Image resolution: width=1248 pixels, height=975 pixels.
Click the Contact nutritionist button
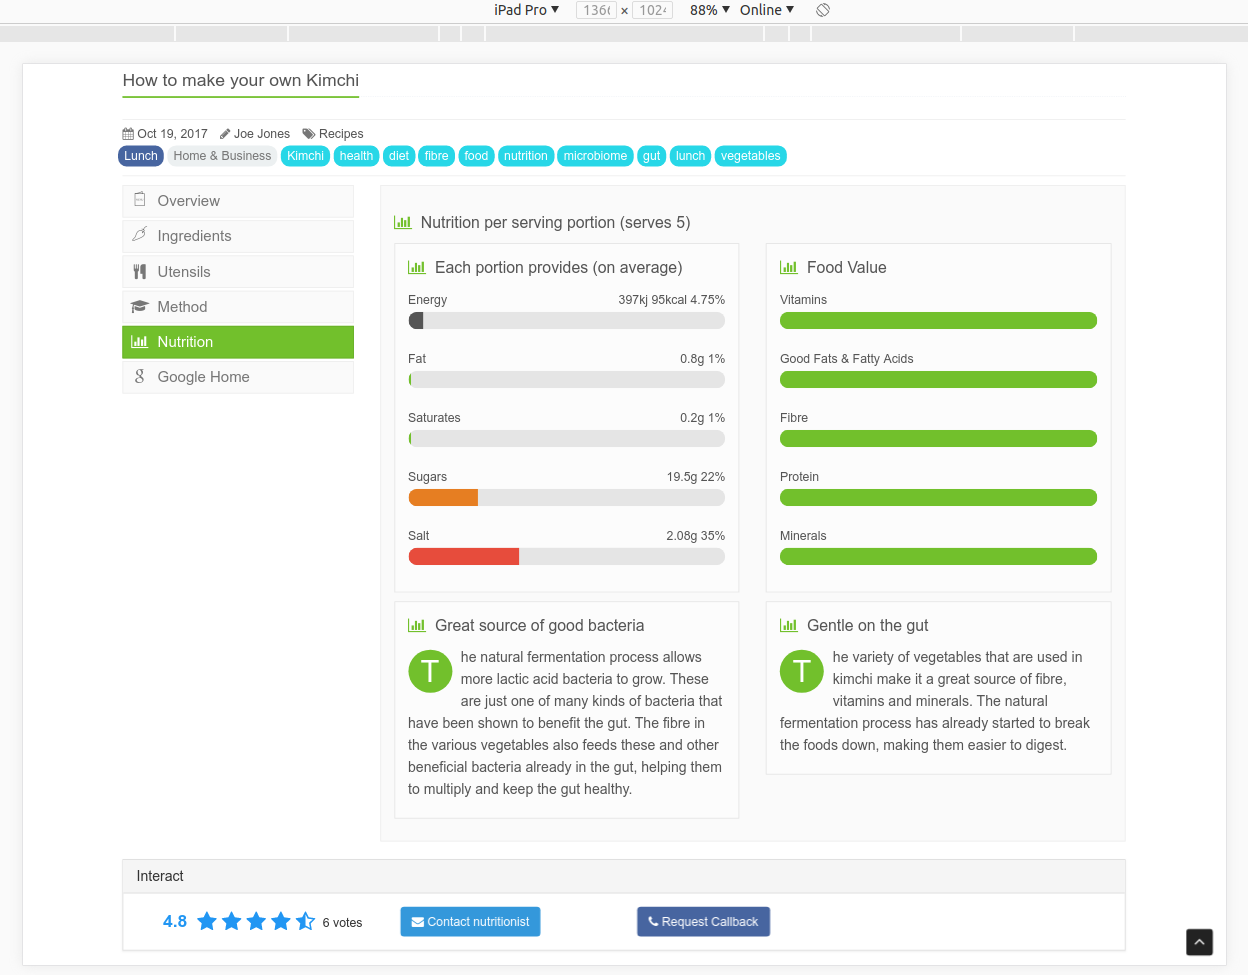click(x=470, y=922)
